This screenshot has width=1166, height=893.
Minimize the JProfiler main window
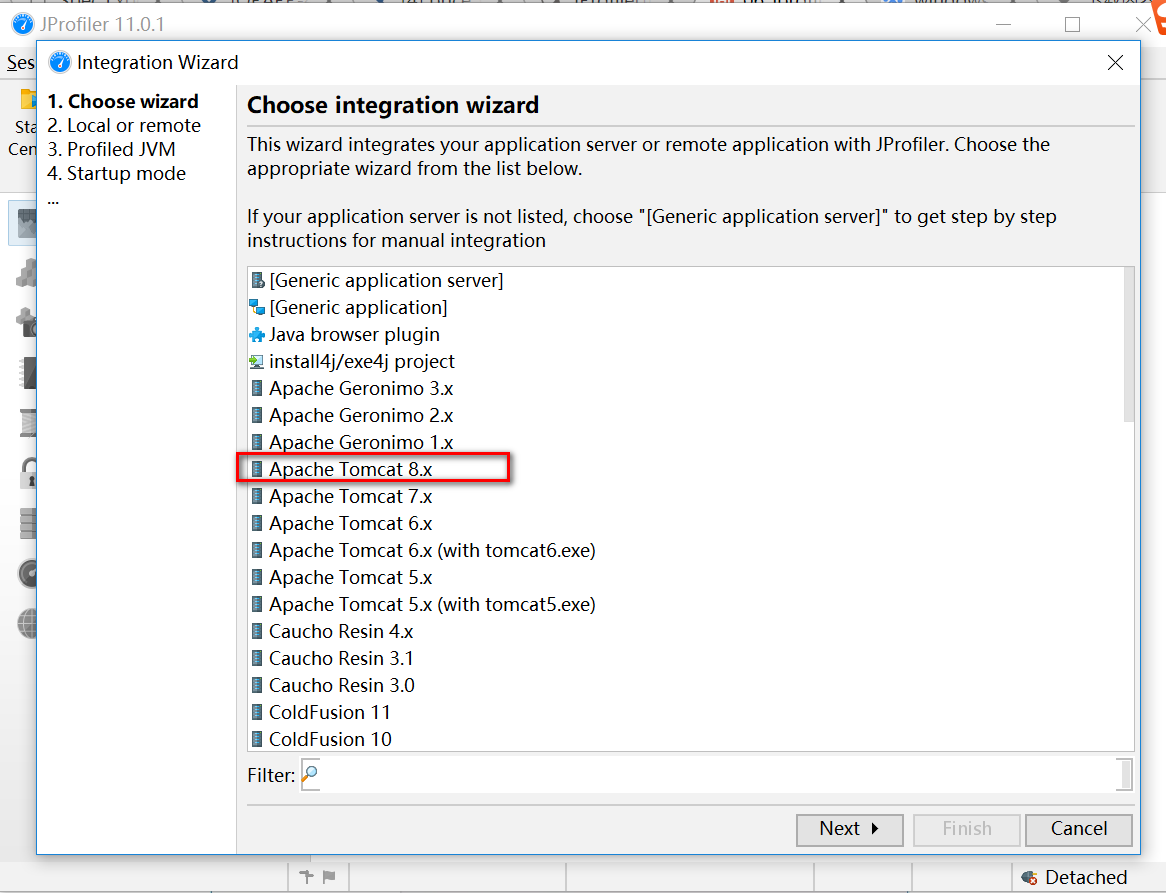pos(1003,25)
